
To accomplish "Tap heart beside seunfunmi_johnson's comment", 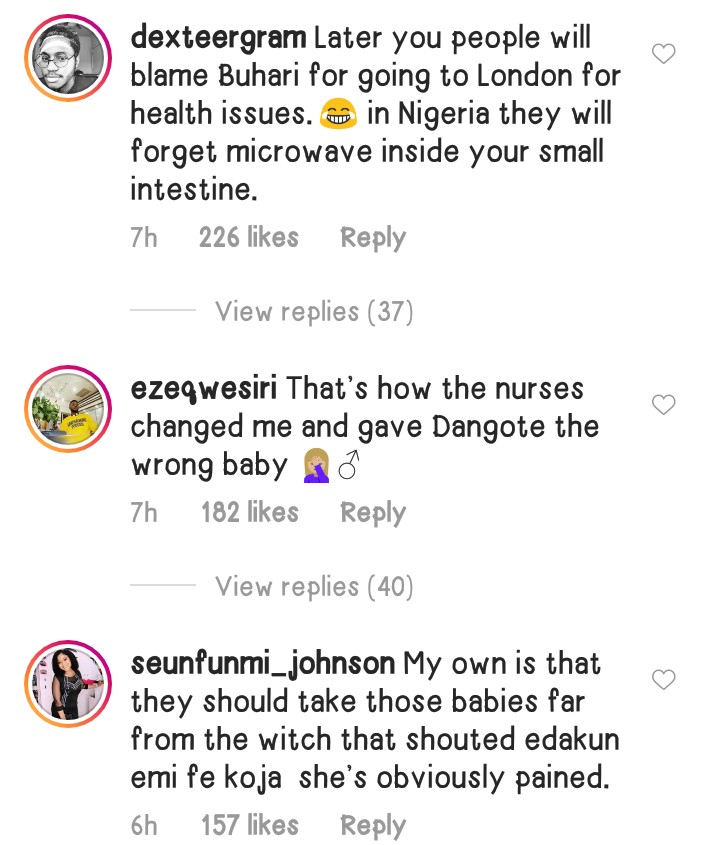I will tap(664, 680).
